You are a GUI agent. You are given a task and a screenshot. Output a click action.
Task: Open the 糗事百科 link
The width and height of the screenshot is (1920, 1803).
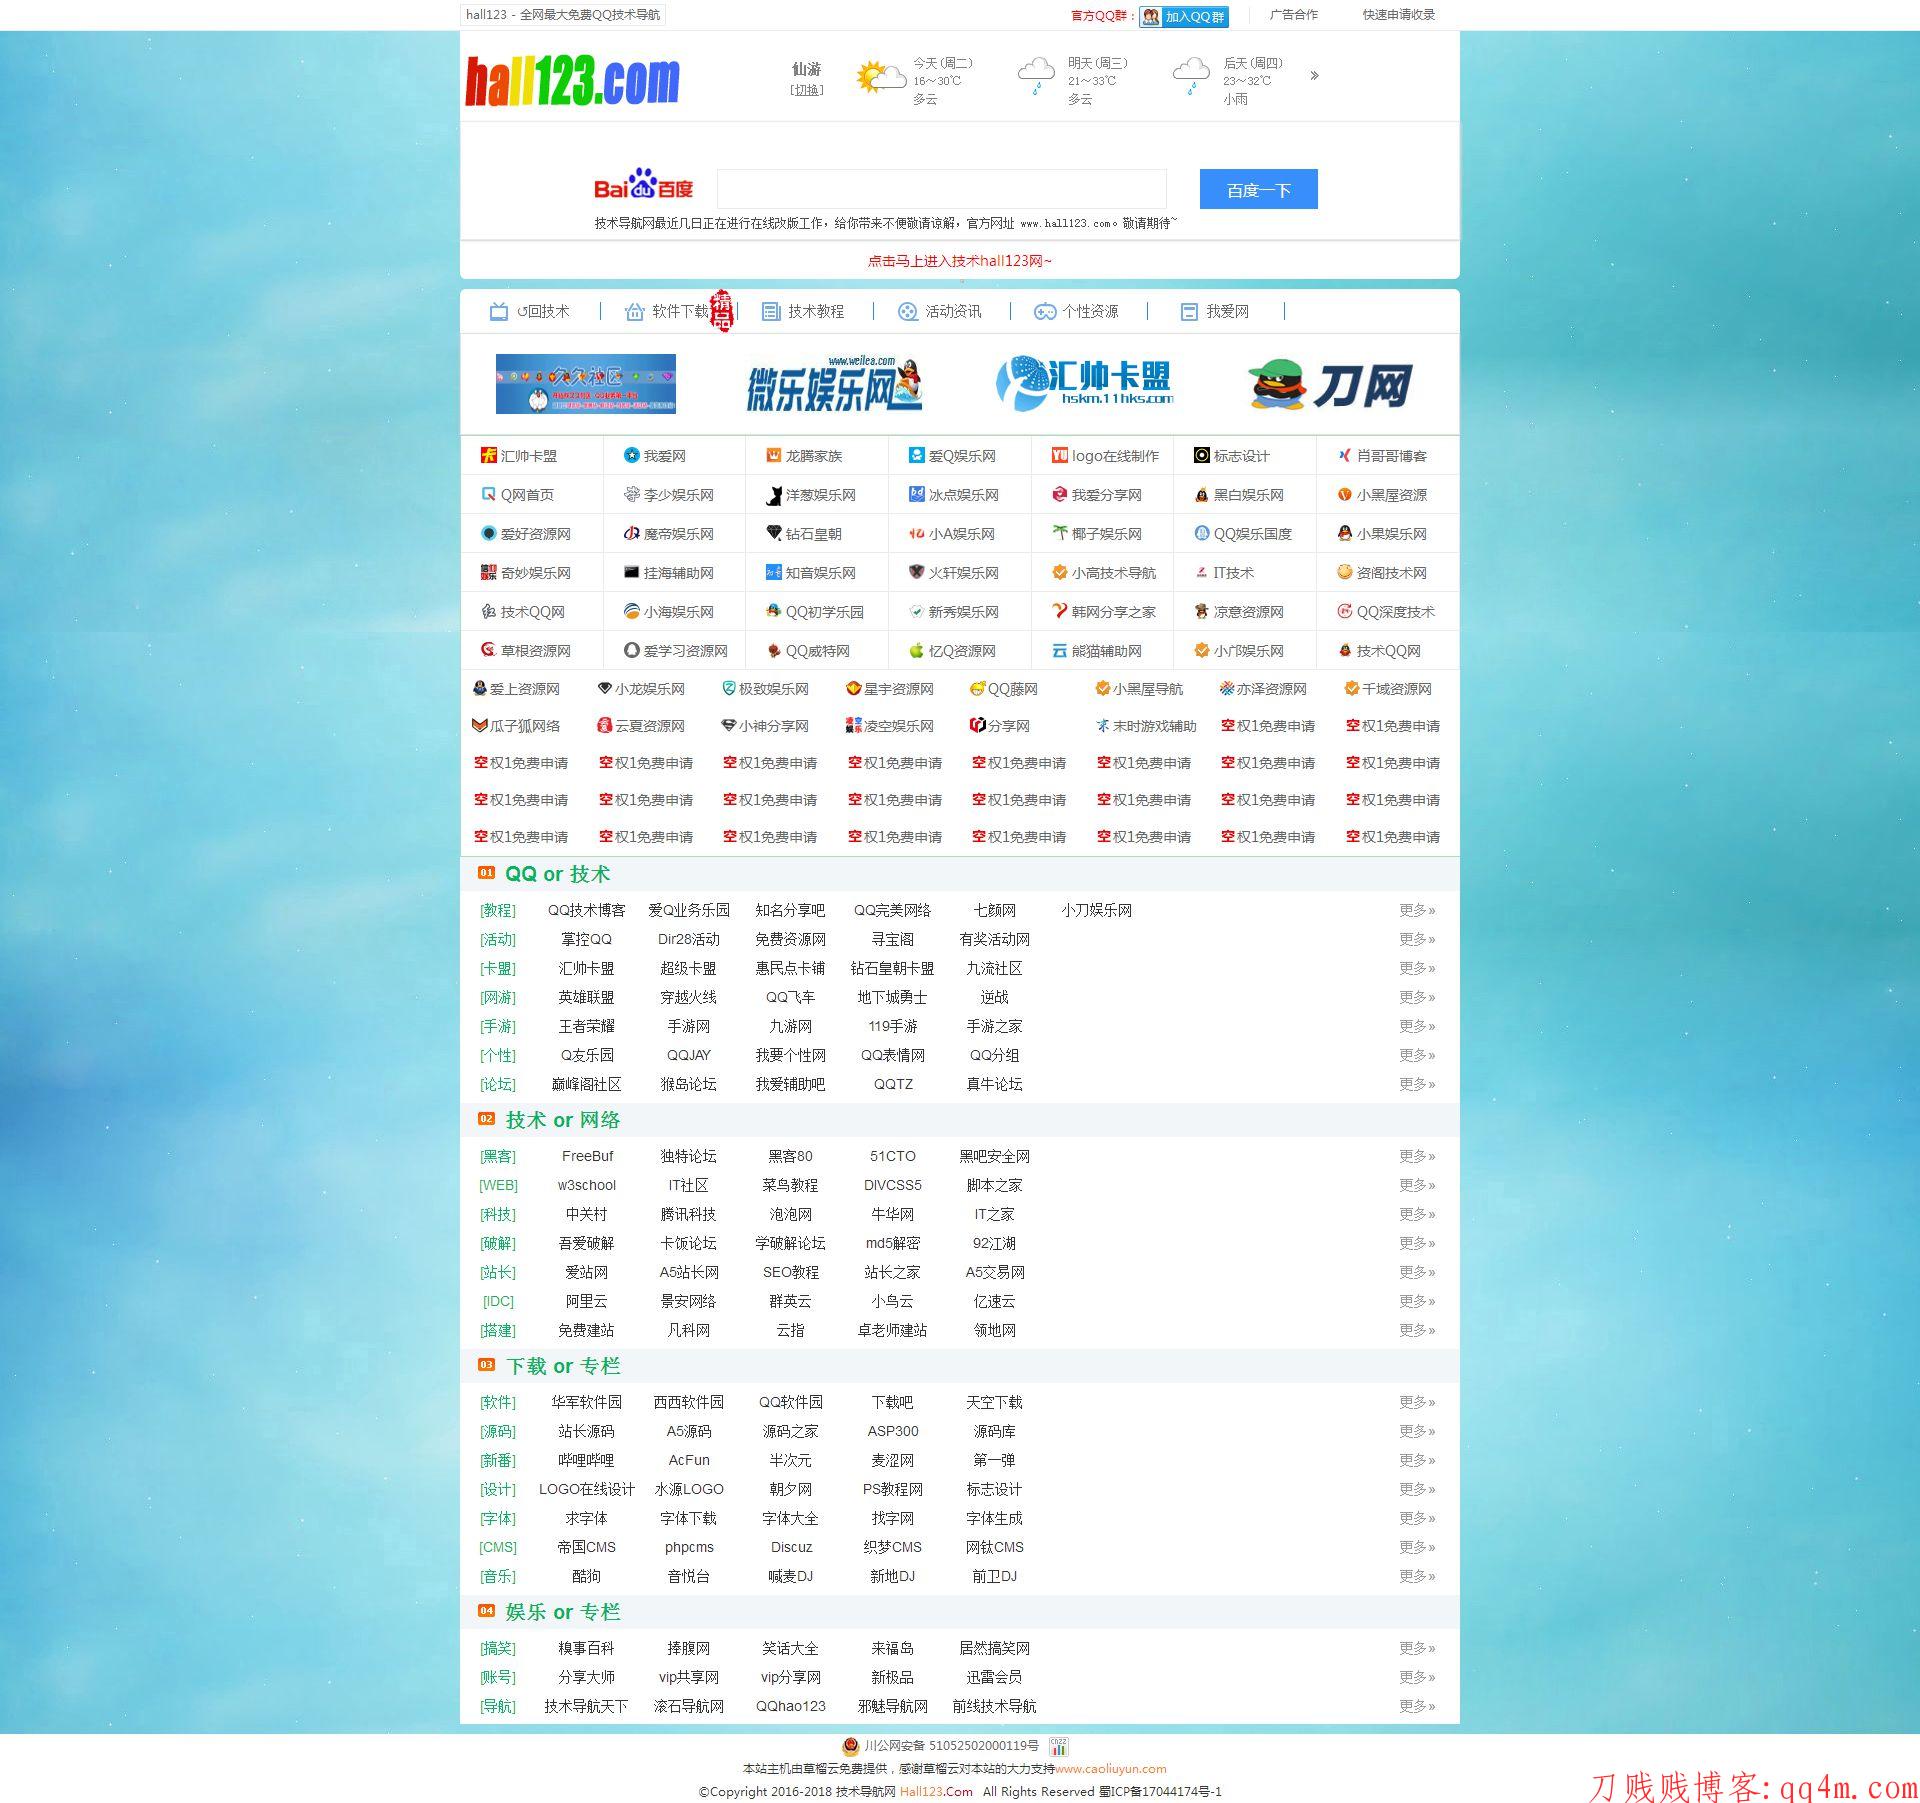(x=586, y=1649)
